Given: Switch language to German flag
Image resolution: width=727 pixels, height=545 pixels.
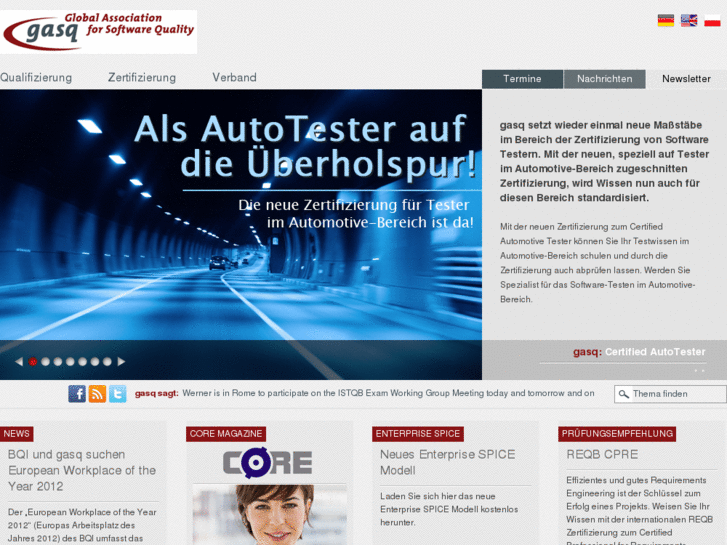Looking at the screenshot, I should (x=666, y=20).
